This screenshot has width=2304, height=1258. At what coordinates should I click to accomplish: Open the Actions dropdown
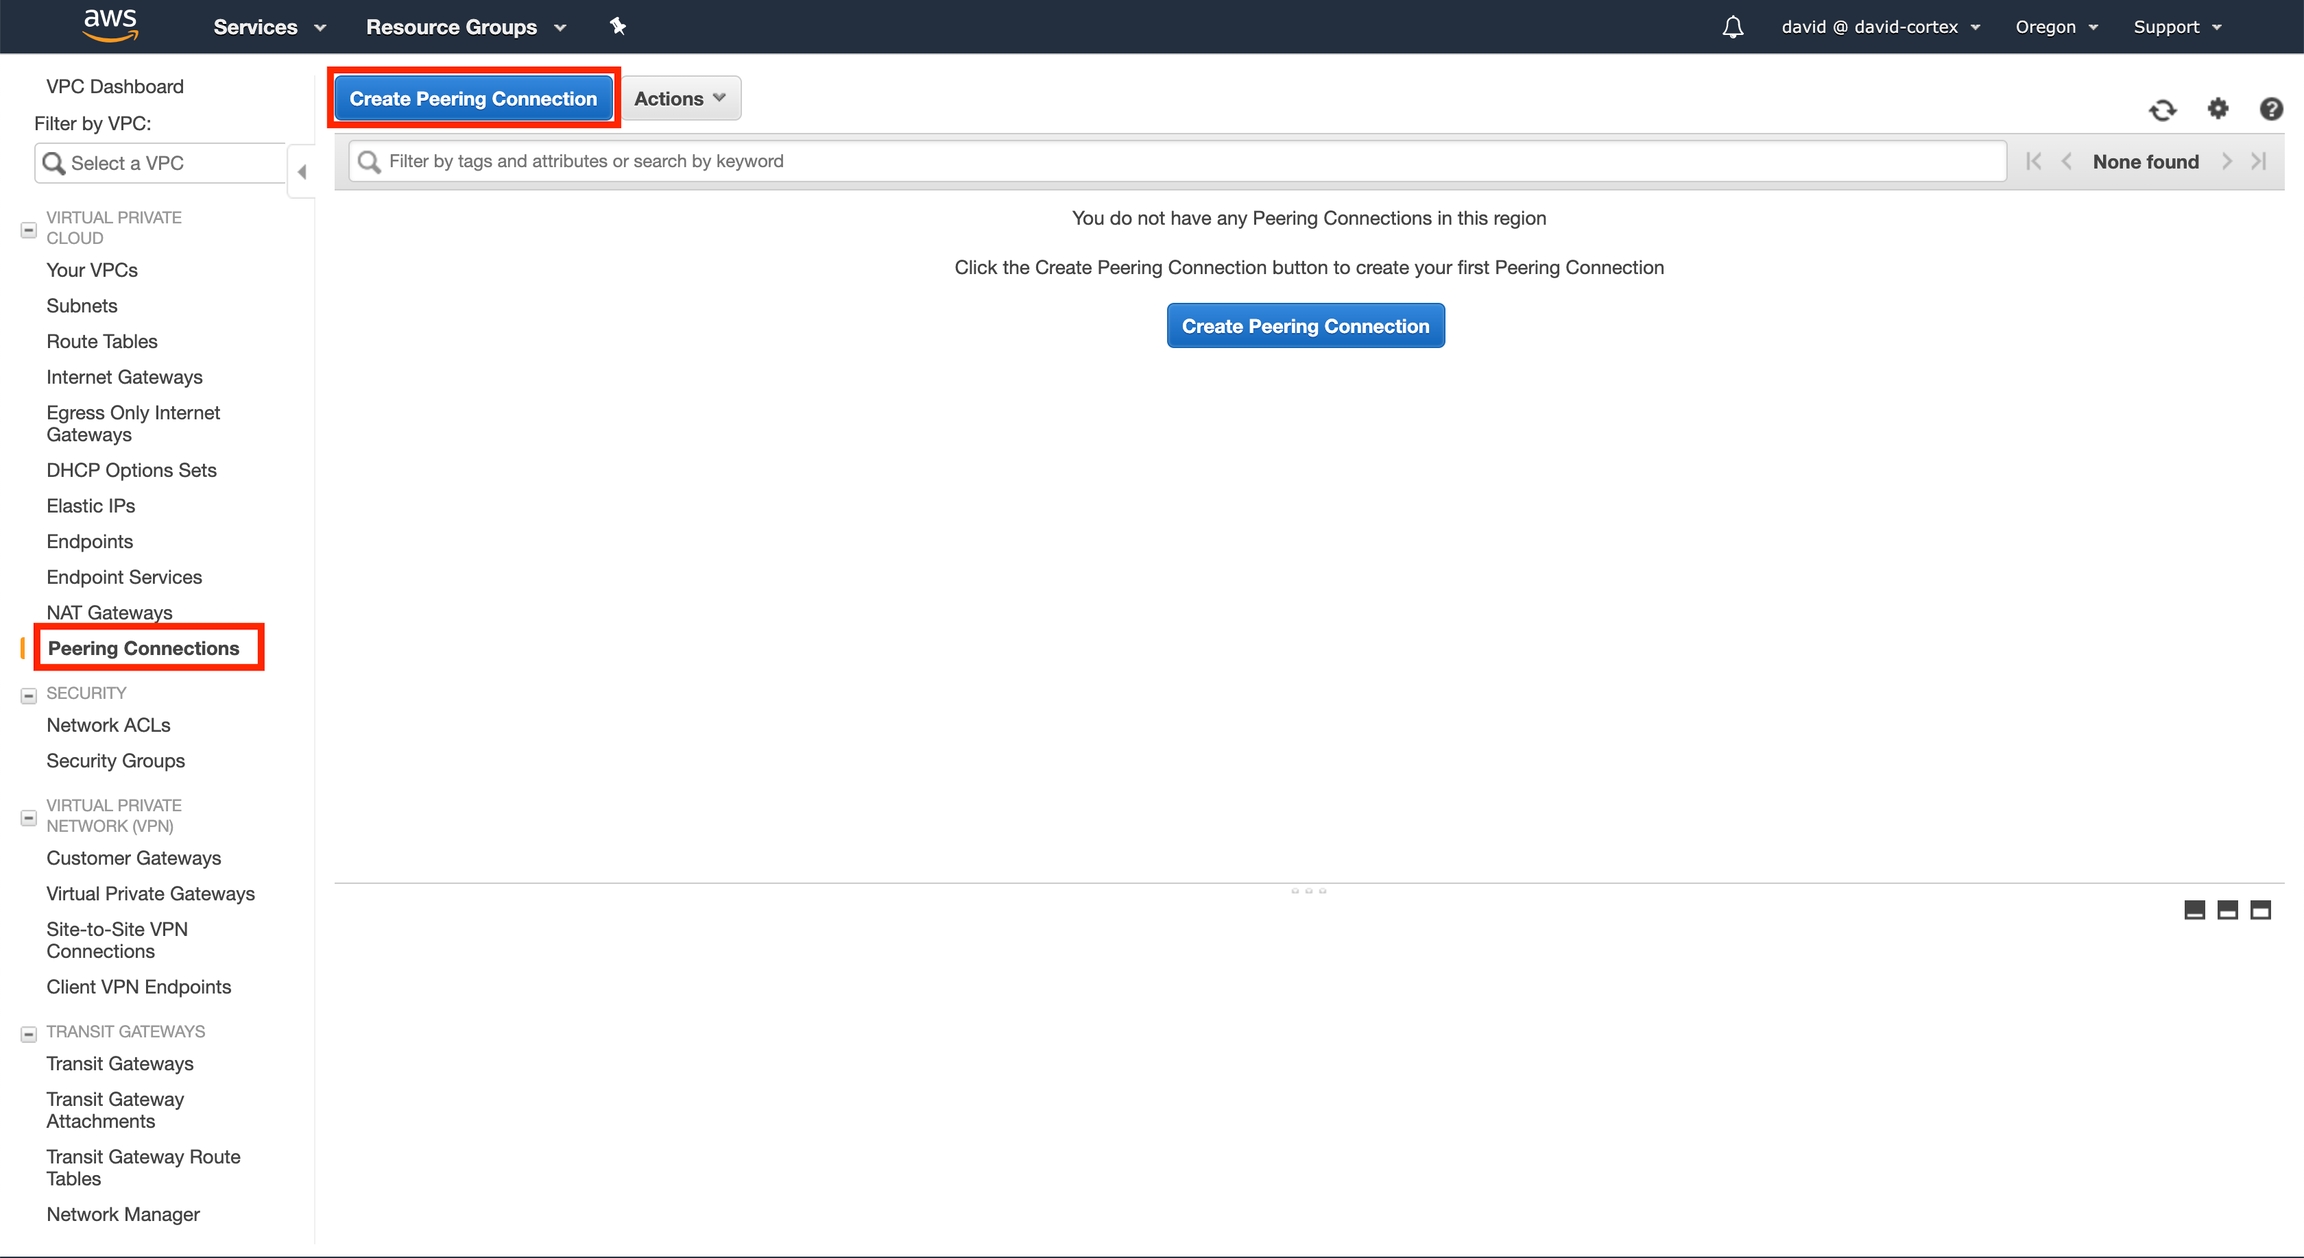pos(680,98)
